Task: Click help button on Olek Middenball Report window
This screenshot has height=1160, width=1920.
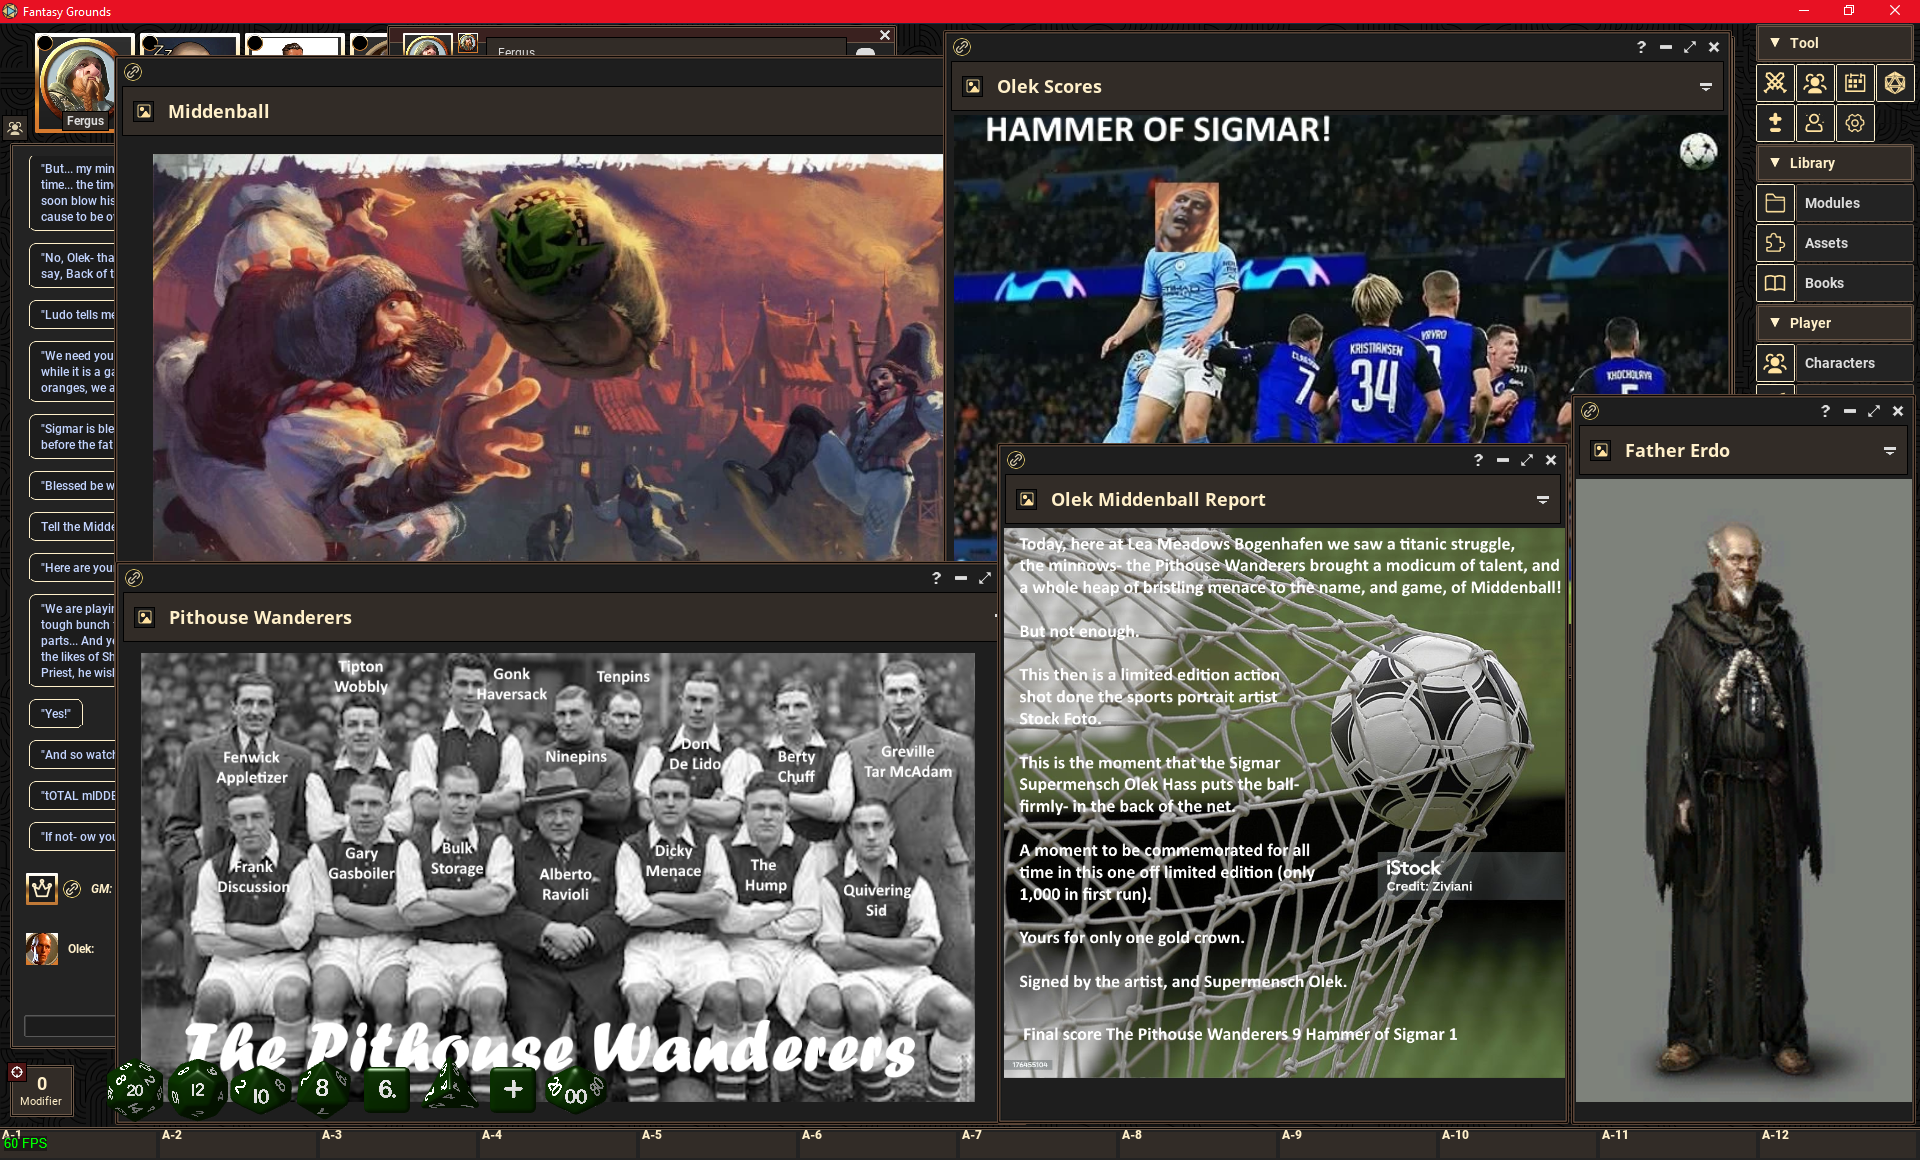Action: 1478,460
